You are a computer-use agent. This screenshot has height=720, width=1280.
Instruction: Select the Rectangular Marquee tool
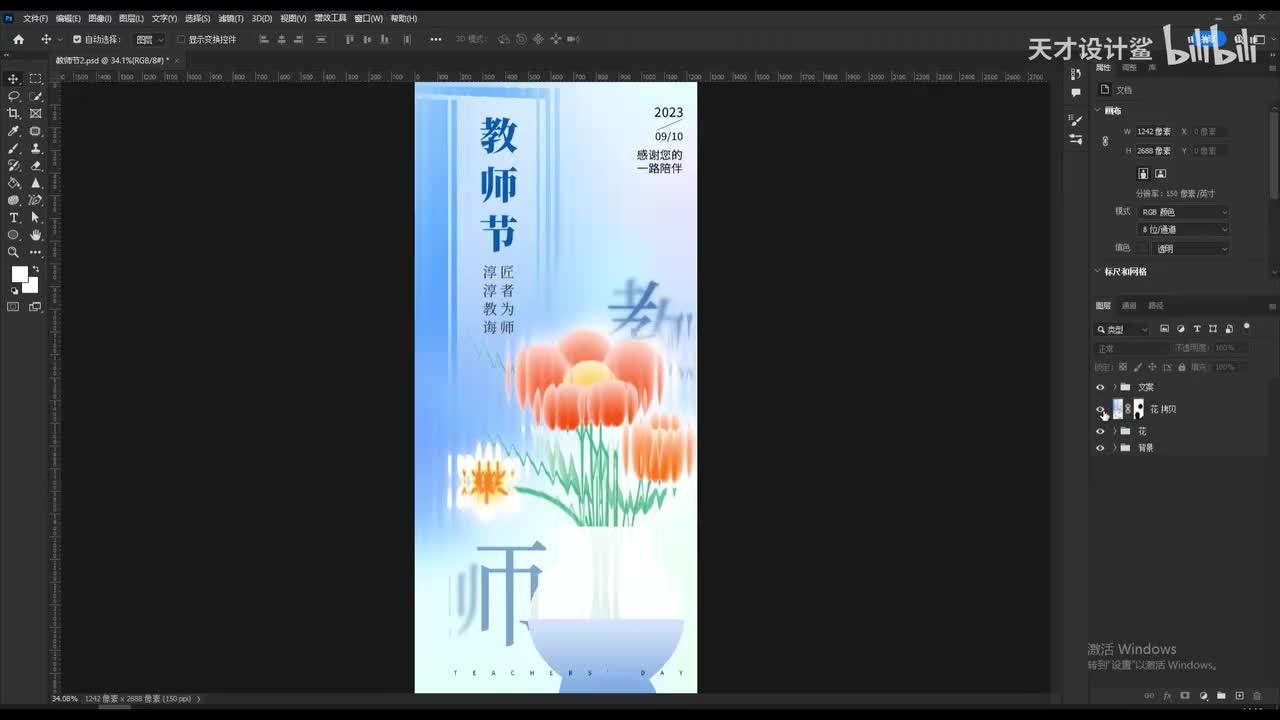(36, 78)
